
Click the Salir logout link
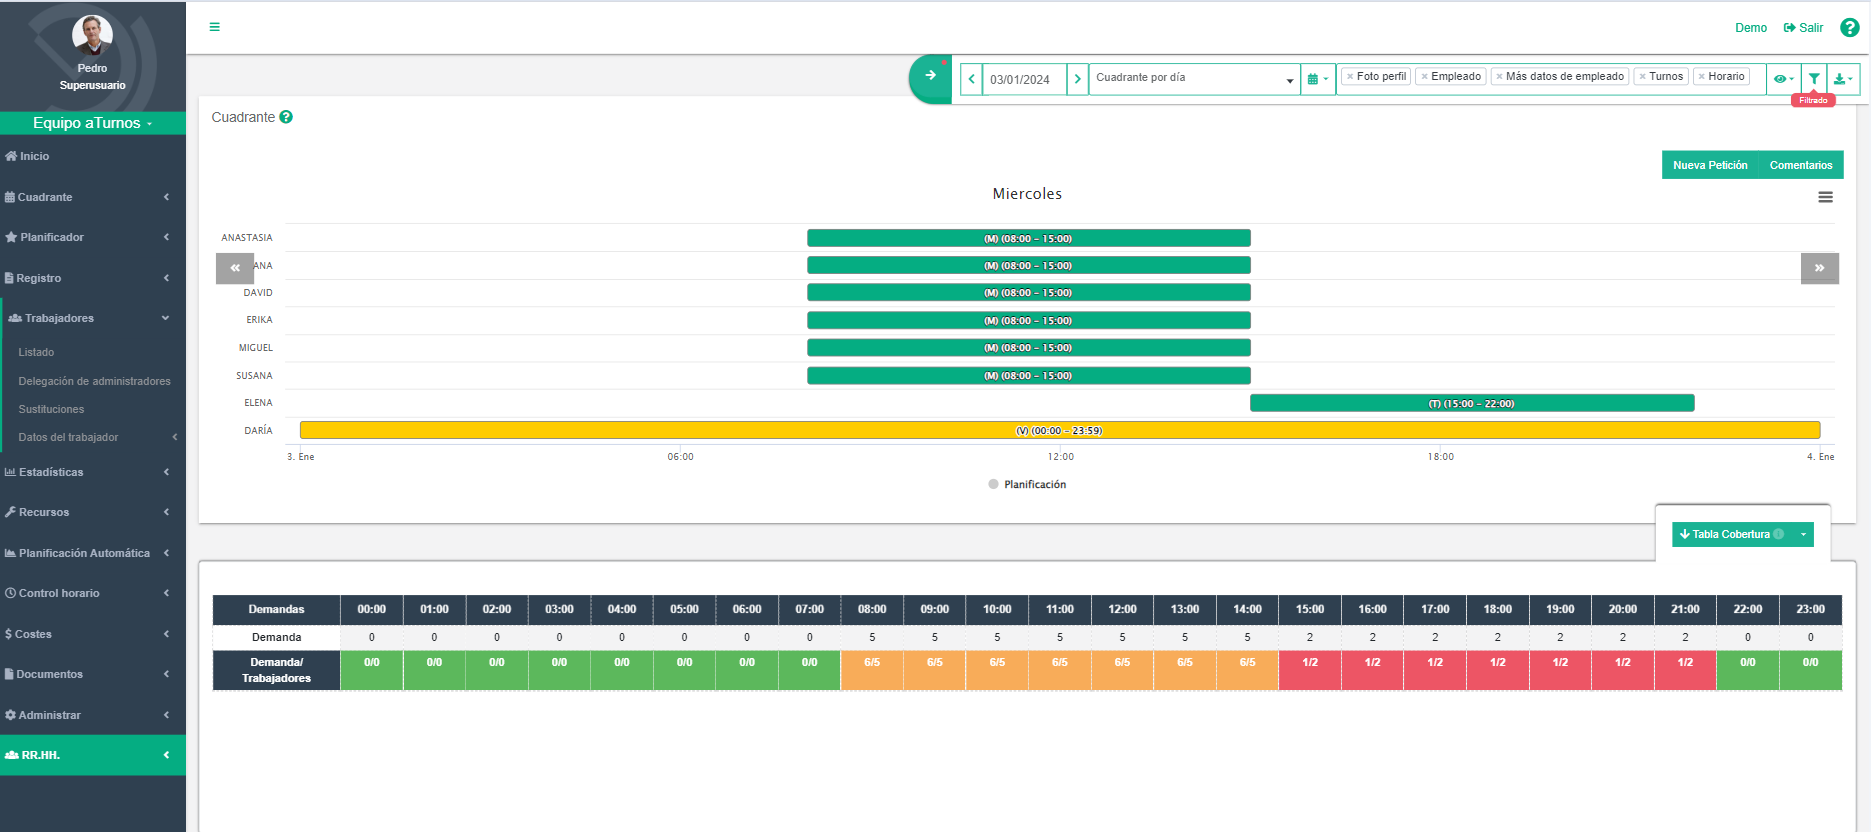coord(1803,28)
